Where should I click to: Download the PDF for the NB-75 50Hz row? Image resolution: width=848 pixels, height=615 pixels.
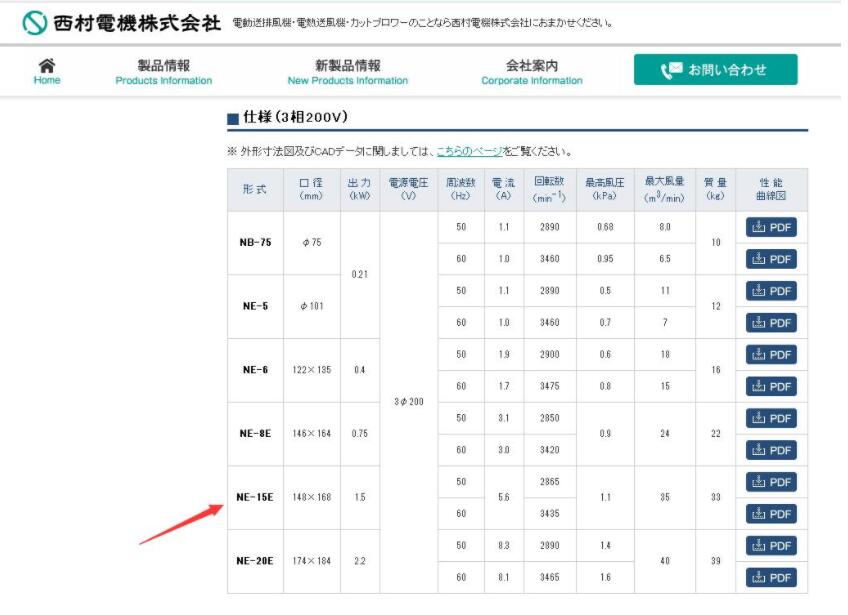click(771, 227)
